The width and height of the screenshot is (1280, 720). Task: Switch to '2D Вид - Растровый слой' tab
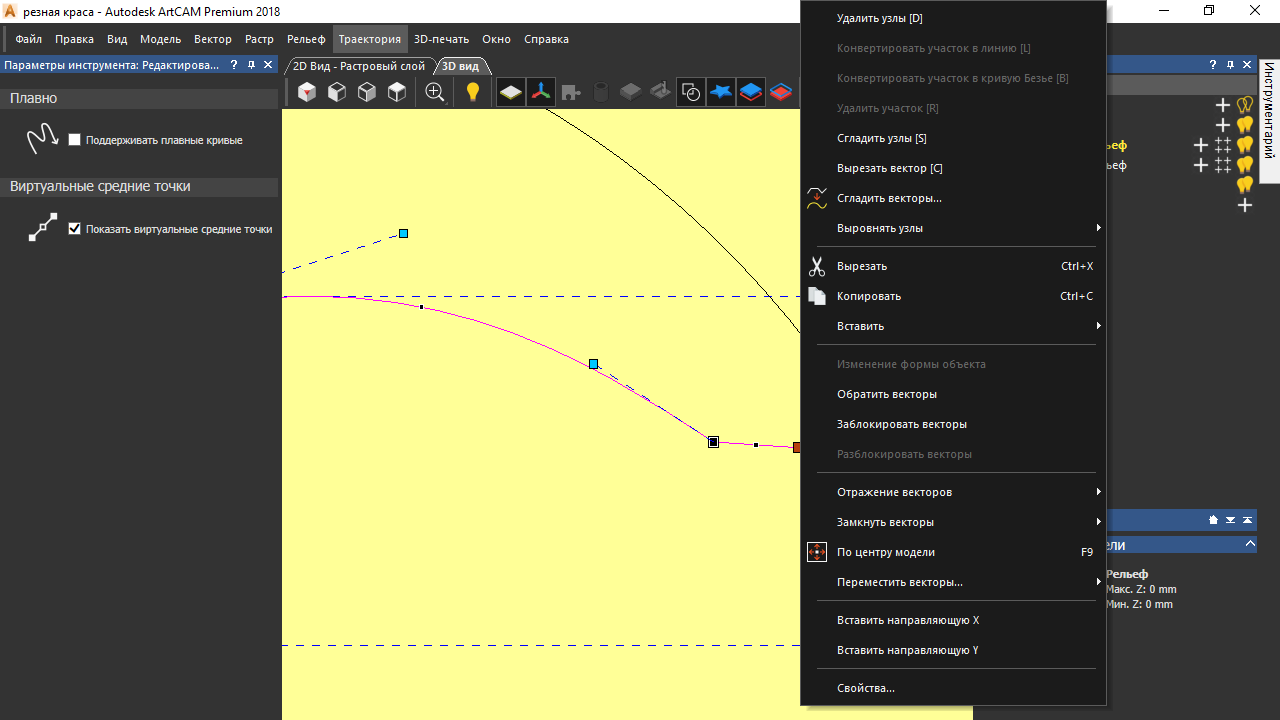[358, 66]
